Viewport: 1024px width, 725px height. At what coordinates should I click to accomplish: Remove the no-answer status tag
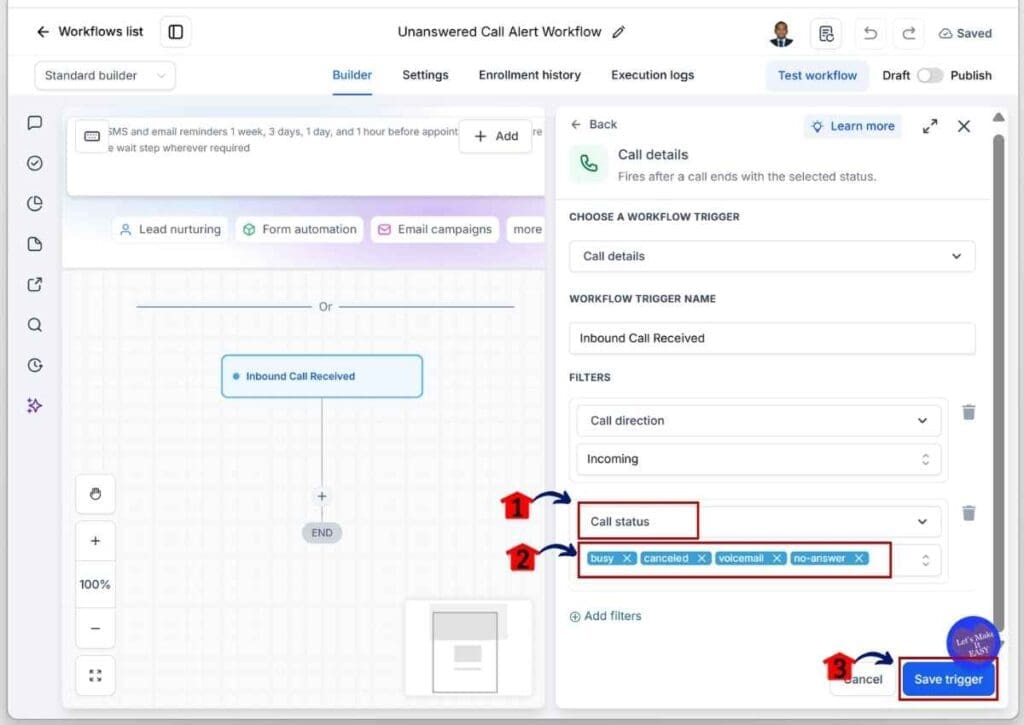(x=859, y=558)
